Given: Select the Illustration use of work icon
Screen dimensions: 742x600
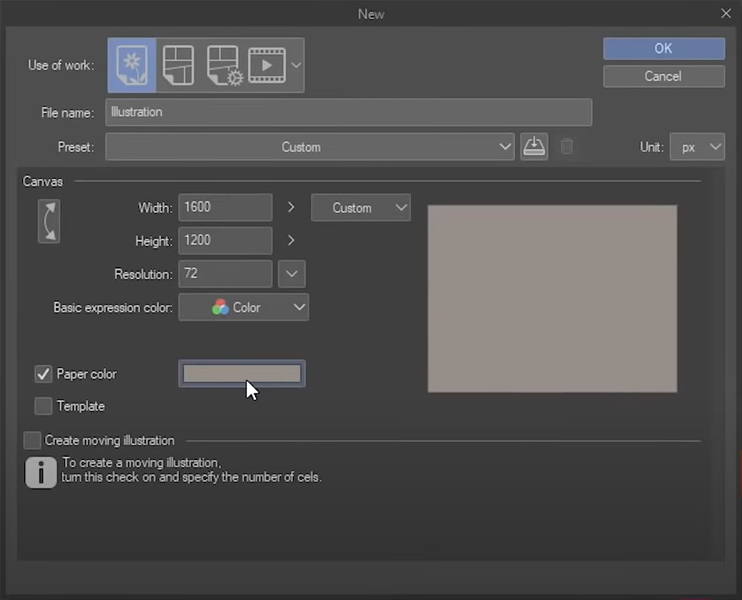Looking at the screenshot, I should (132, 66).
